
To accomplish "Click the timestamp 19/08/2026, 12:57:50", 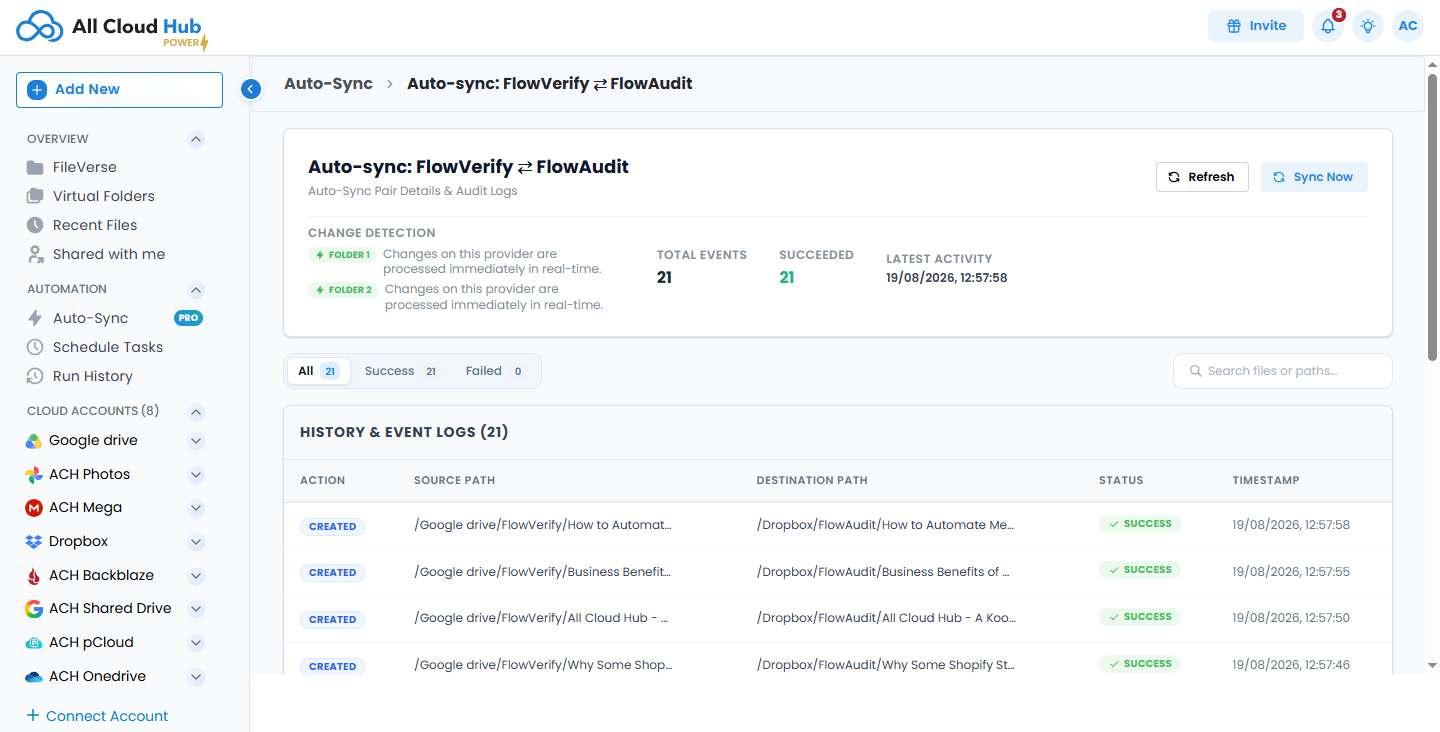I will (1291, 618).
